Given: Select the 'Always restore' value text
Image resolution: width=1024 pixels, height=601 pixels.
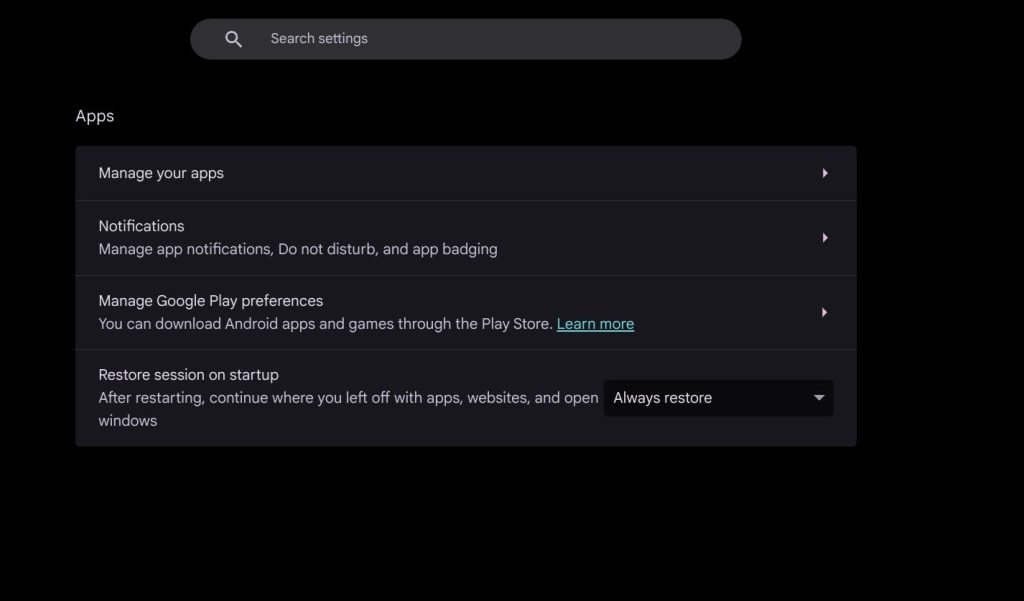Looking at the screenshot, I should click(662, 398).
